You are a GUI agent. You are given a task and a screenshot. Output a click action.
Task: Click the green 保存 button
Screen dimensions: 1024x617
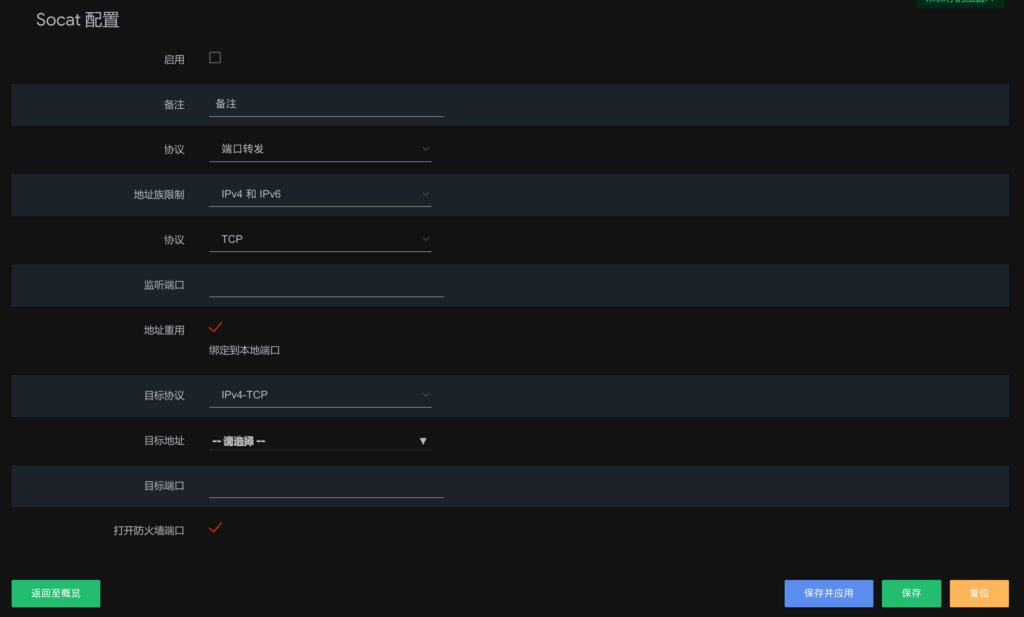tap(912, 593)
